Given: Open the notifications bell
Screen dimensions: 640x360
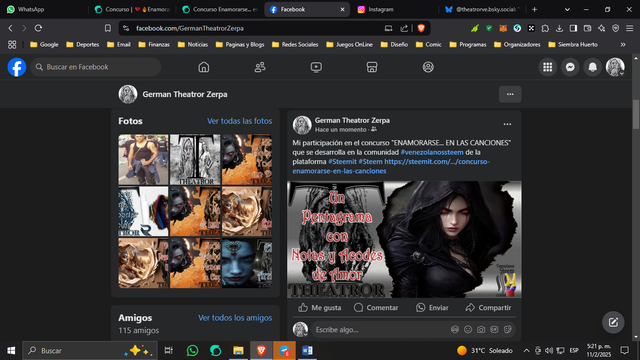Looking at the screenshot, I should click(x=593, y=67).
